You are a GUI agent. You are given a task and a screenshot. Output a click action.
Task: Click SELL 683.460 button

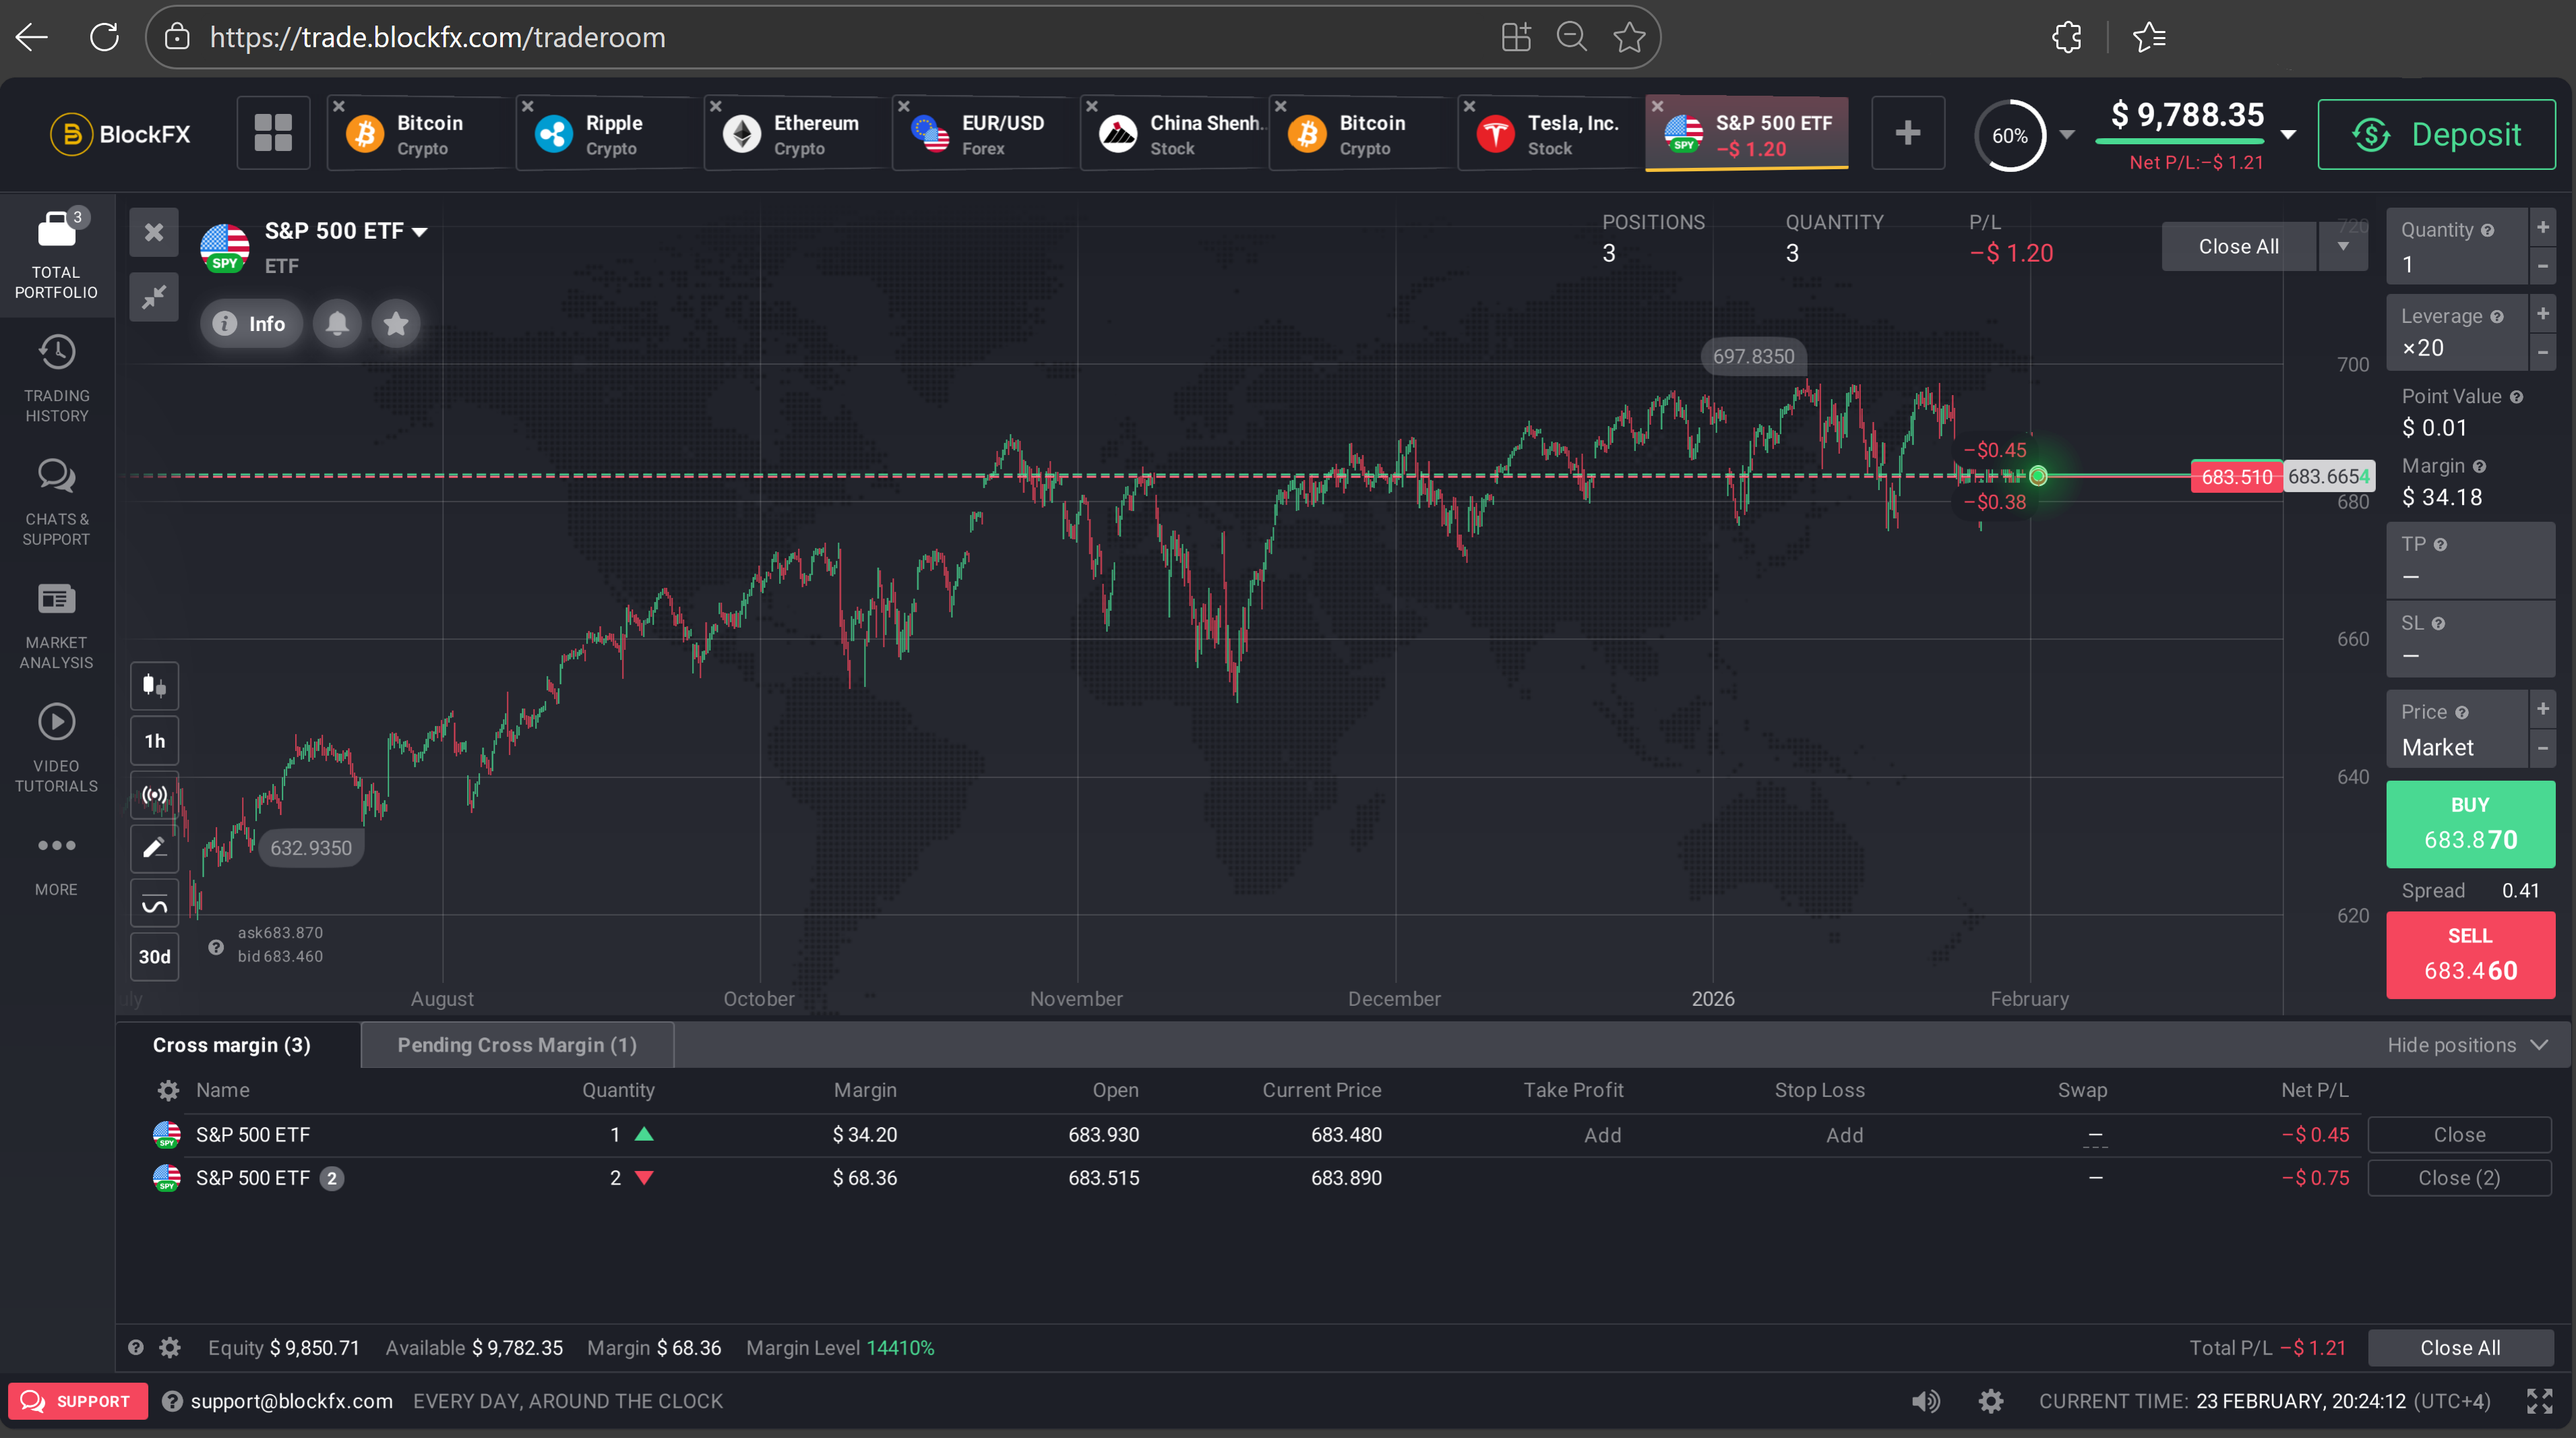[2470, 955]
